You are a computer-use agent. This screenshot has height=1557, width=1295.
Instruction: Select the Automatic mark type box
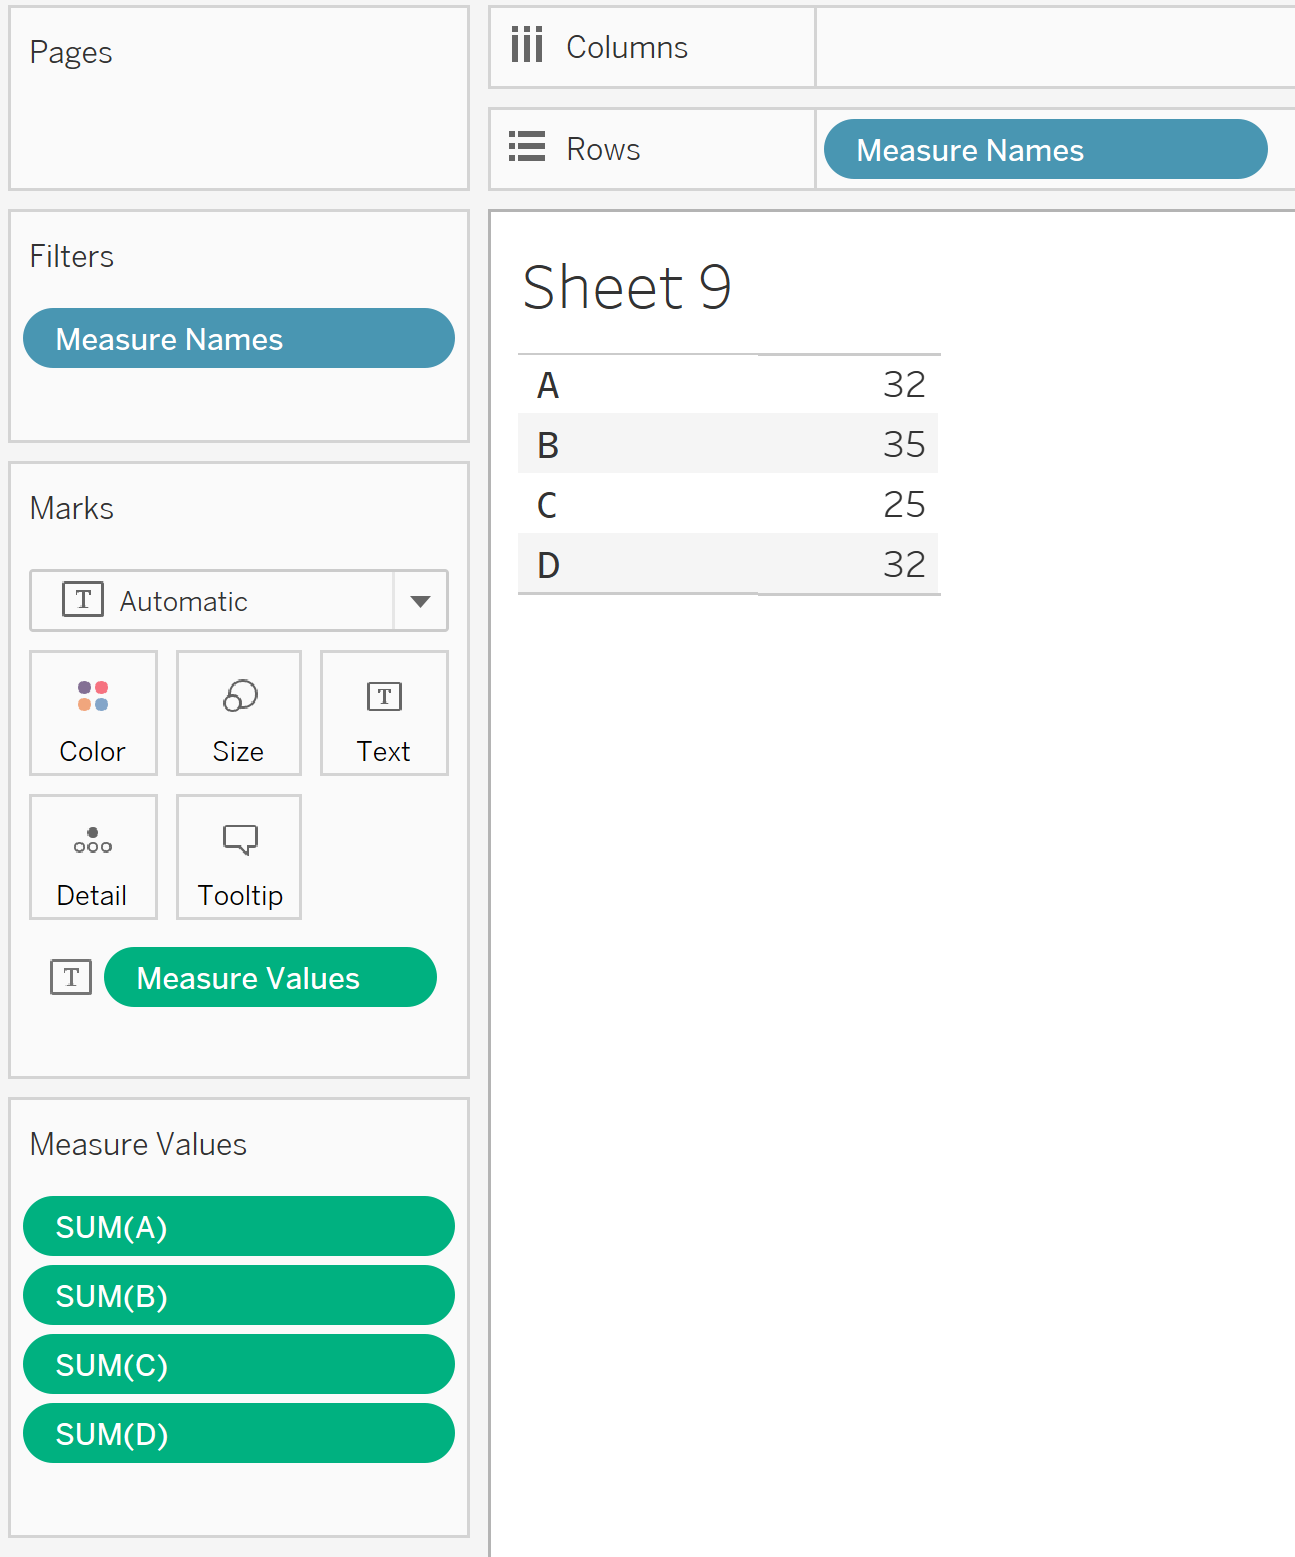click(x=212, y=601)
